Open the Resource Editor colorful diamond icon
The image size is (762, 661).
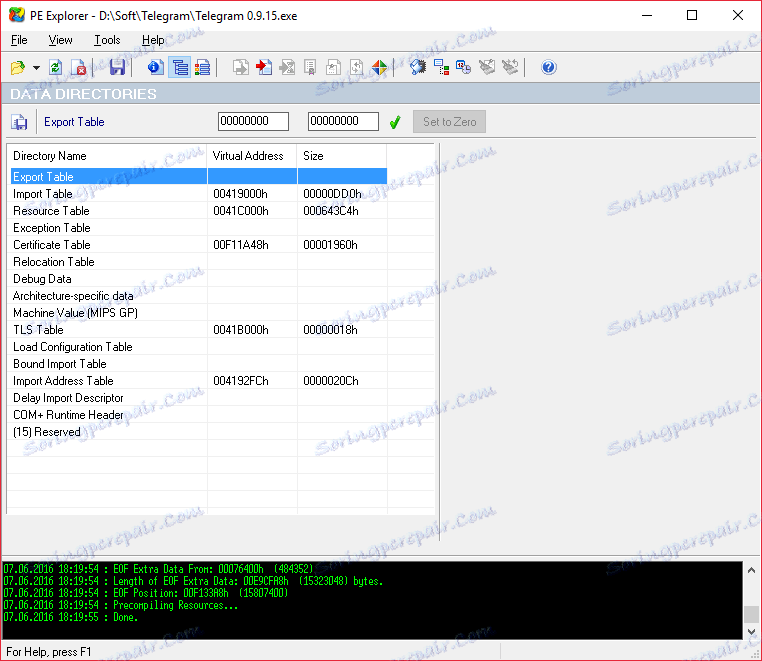(380, 67)
